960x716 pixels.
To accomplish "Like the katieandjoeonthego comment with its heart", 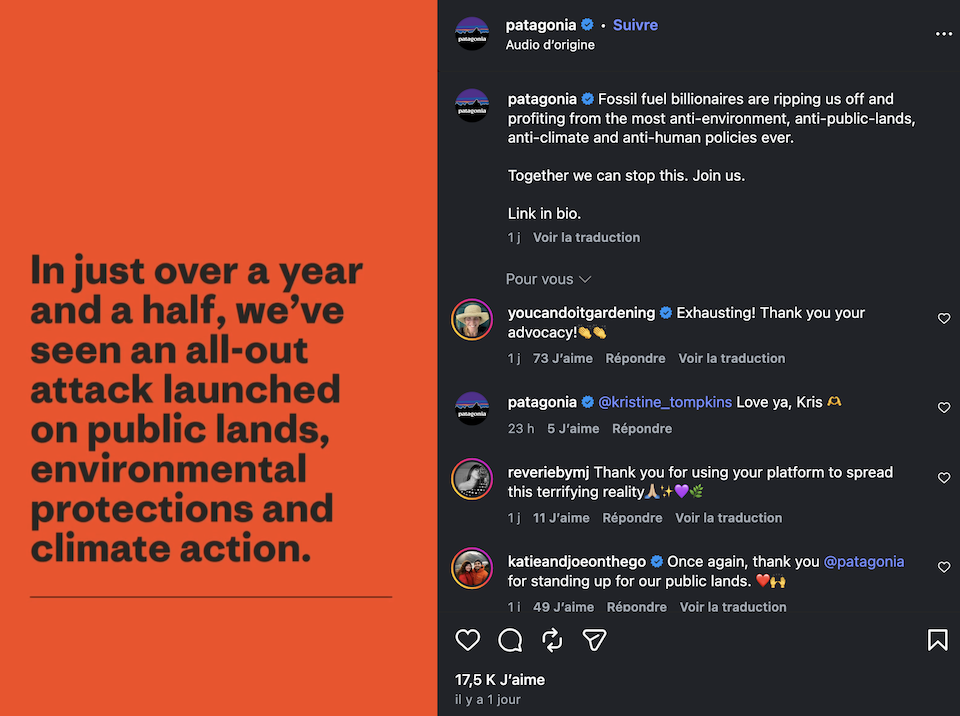I will (x=943, y=567).
